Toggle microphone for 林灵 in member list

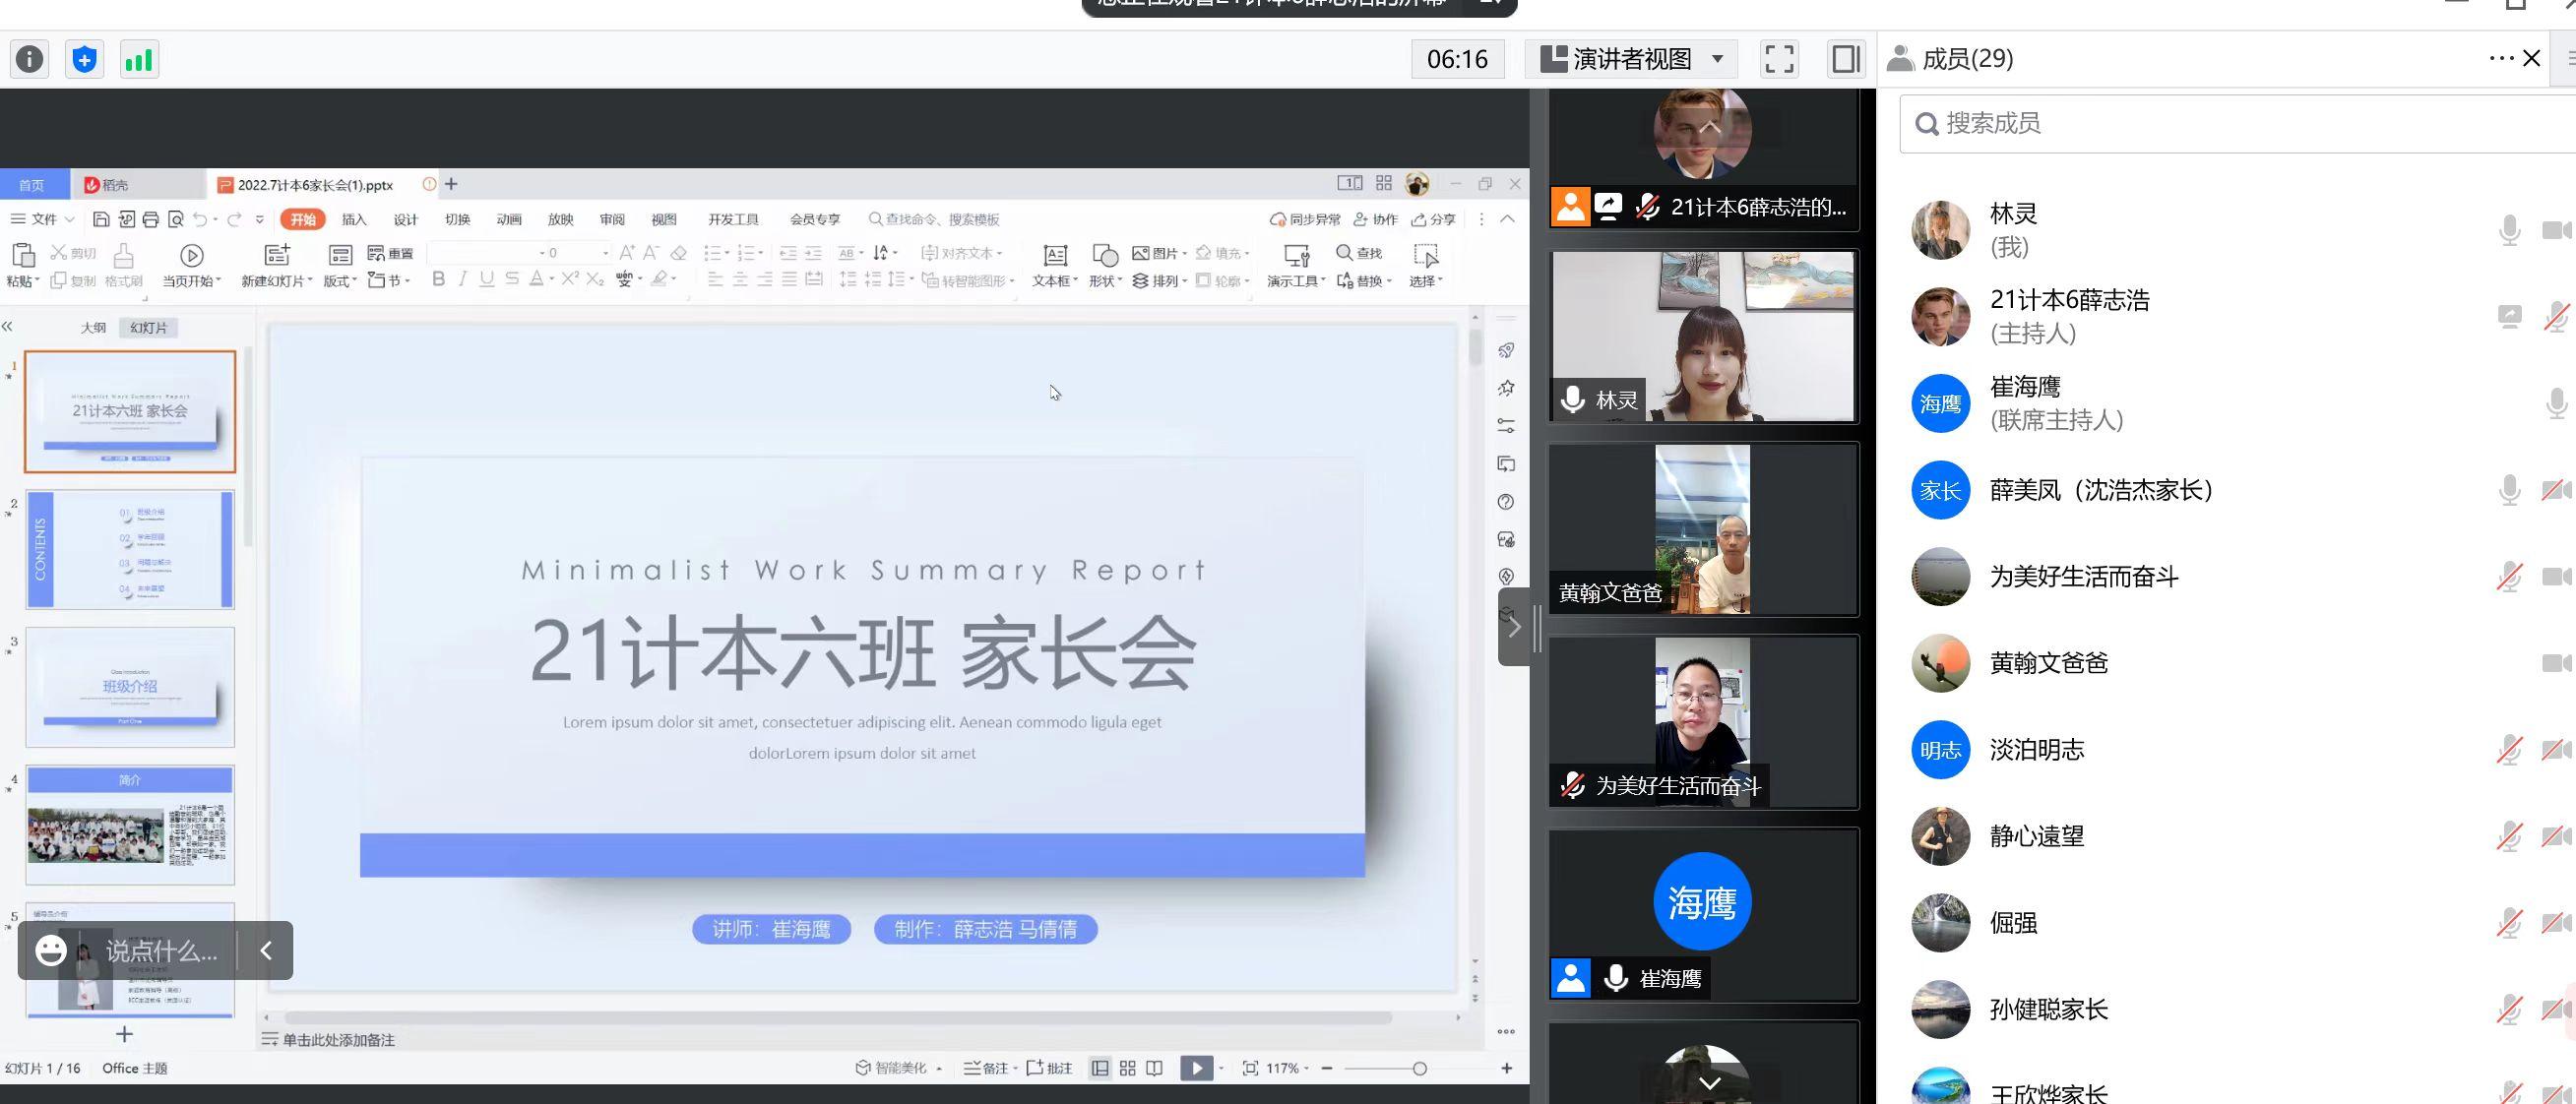click(2509, 230)
